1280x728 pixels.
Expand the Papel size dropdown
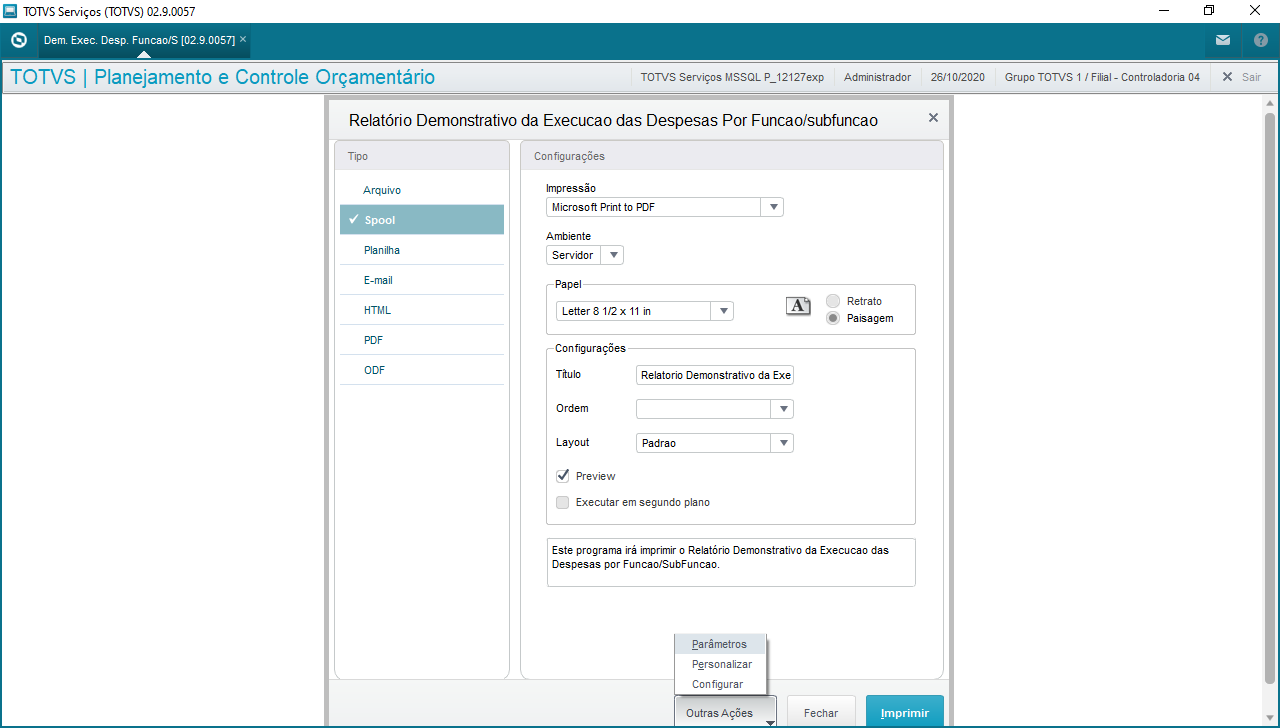(722, 311)
